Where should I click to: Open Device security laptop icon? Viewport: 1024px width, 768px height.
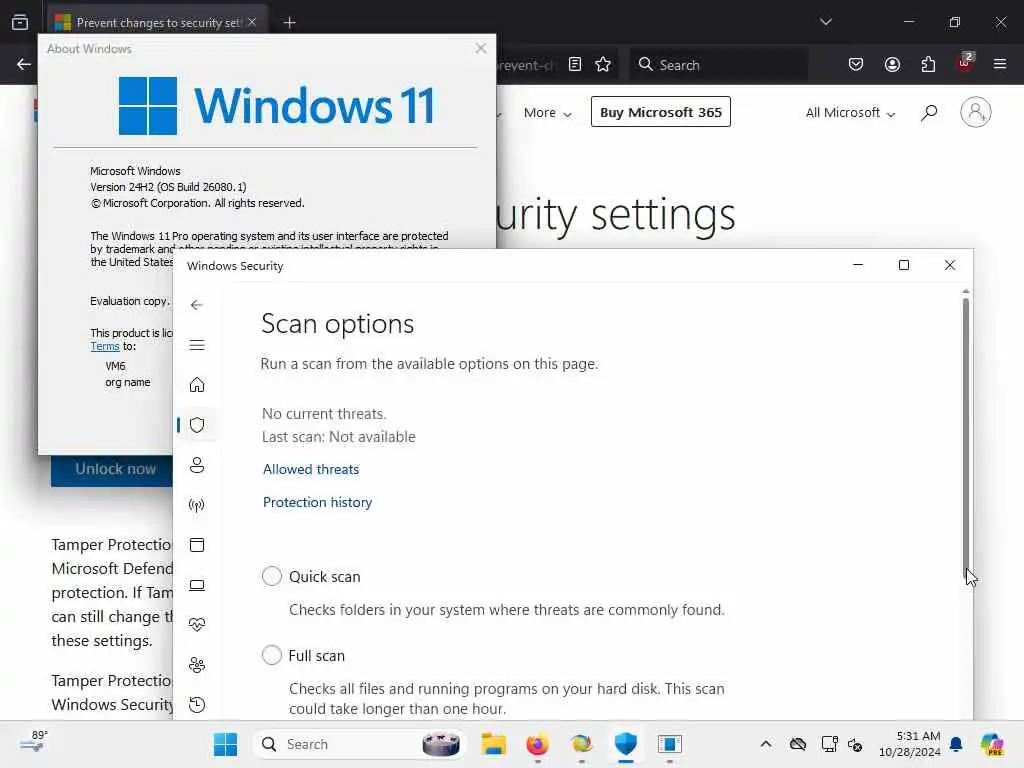pyautogui.click(x=197, y=585)
